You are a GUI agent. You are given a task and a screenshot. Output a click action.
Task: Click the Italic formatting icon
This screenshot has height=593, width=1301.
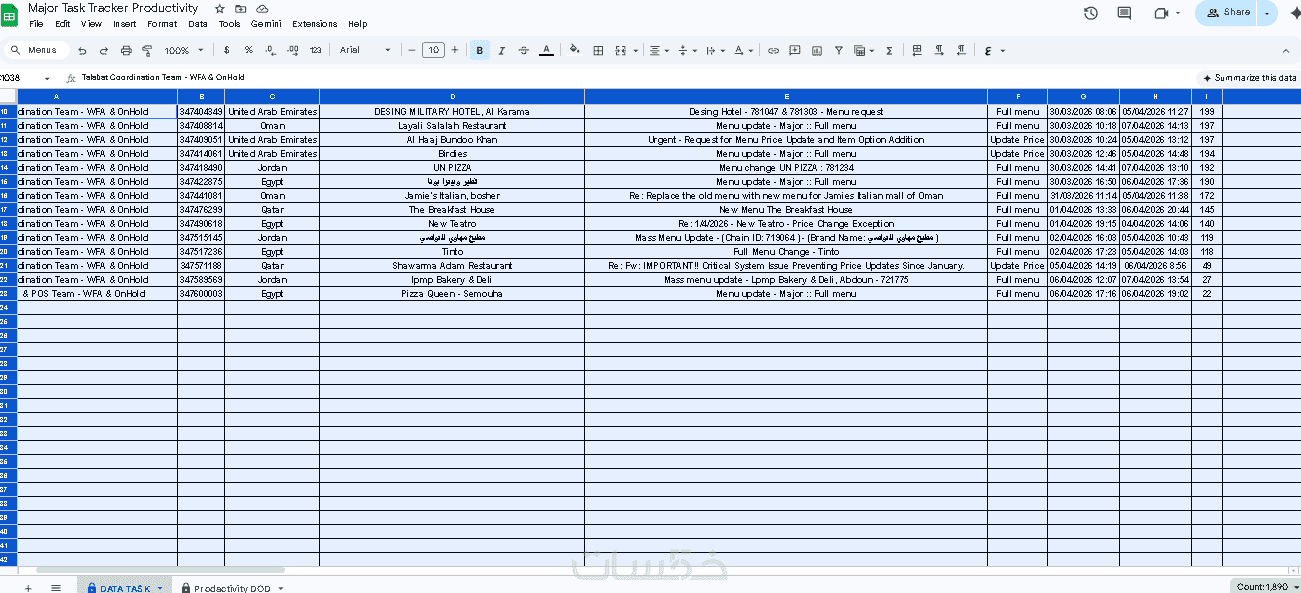click(x=502, y=50)
